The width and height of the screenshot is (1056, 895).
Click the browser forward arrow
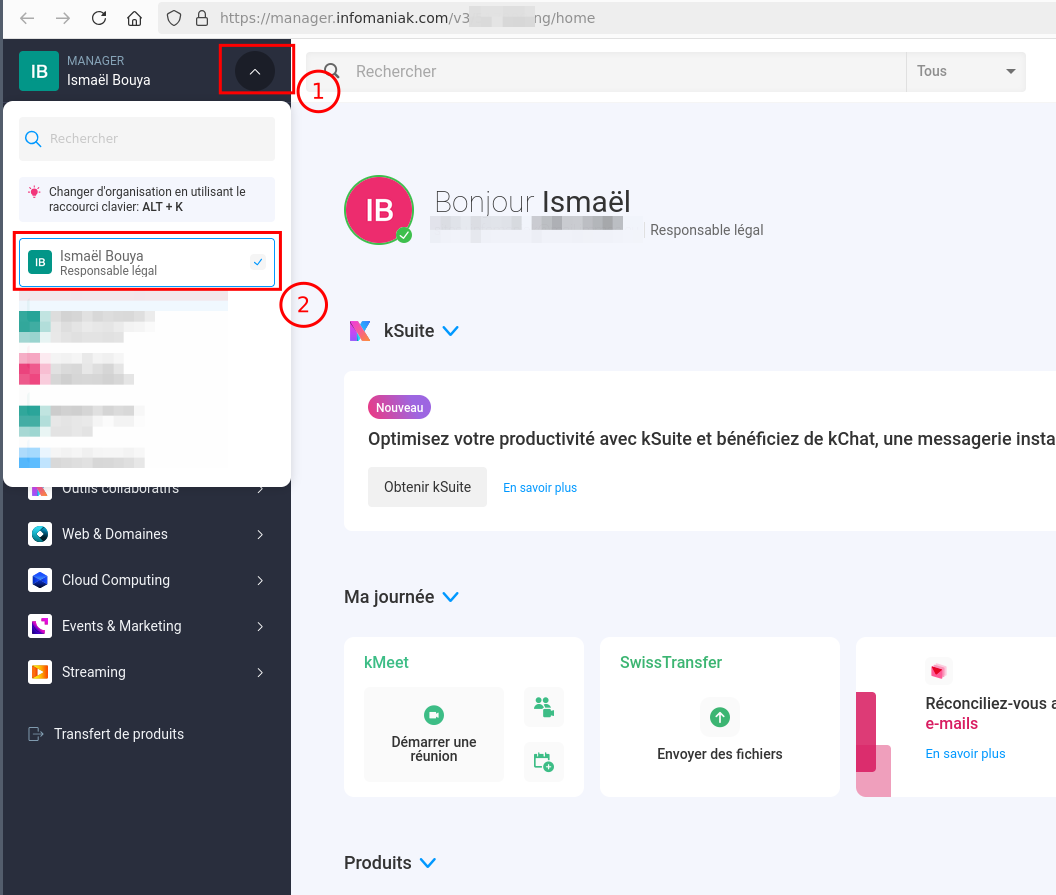click(x=63, y=18)
